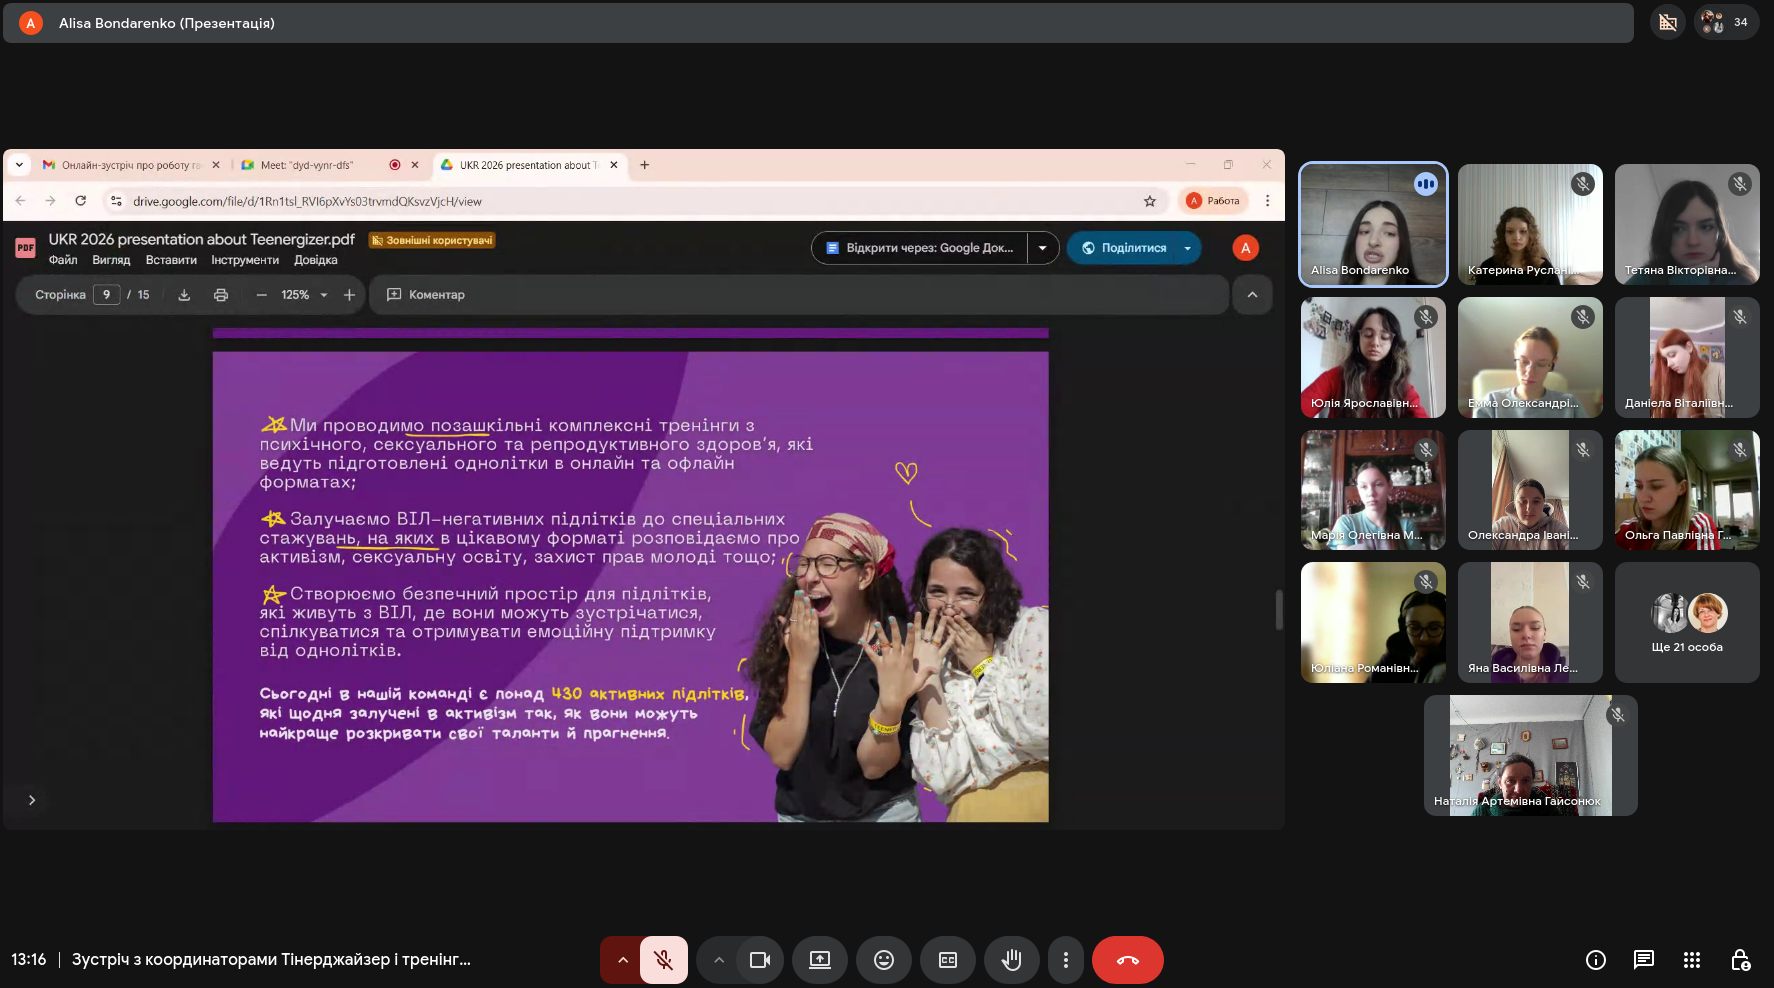Open the emoji reactions button
Image resolution: width=1774 pixels, height=988 pixels.
coord(884,960)
